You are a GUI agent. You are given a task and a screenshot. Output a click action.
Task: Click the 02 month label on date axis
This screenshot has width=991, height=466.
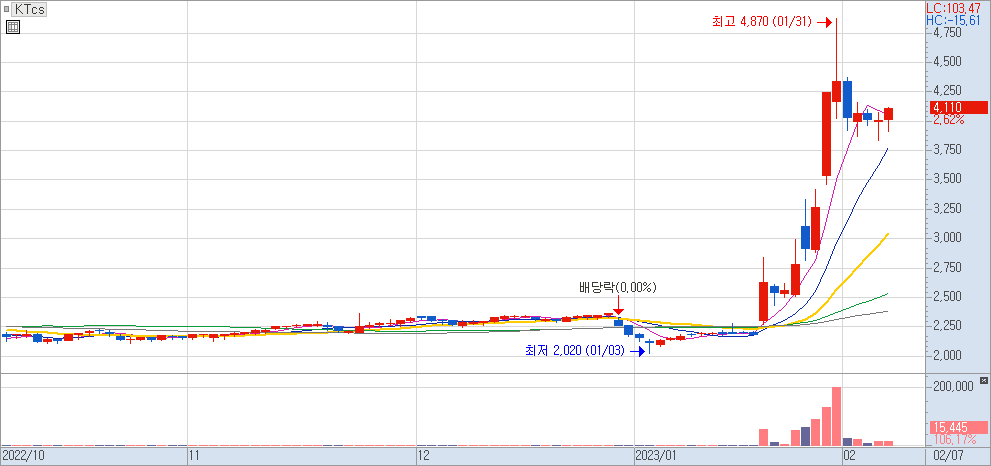[849, 455]
